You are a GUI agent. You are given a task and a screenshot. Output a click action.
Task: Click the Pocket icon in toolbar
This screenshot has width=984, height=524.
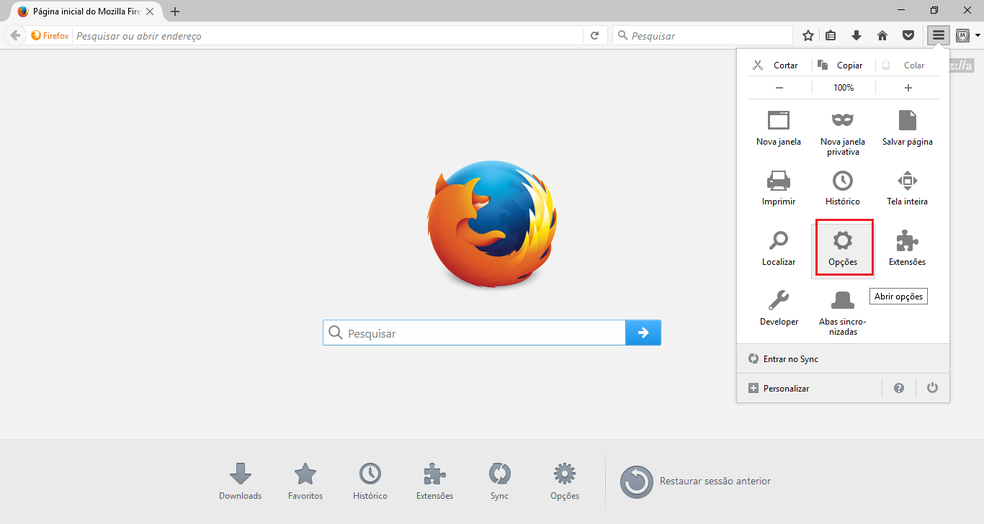pos(908,36)
